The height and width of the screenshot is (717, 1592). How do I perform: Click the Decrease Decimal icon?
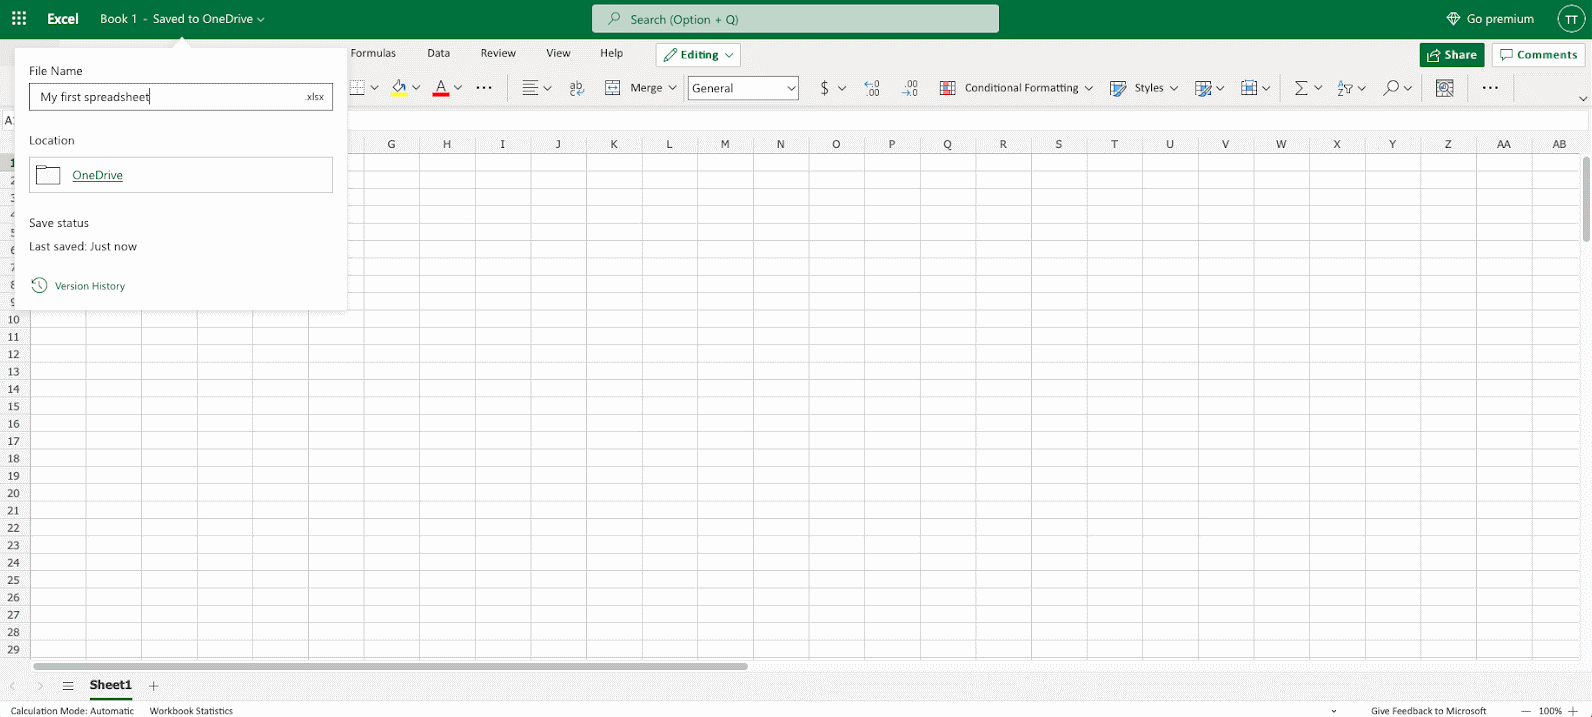click(x=909, y=88)
